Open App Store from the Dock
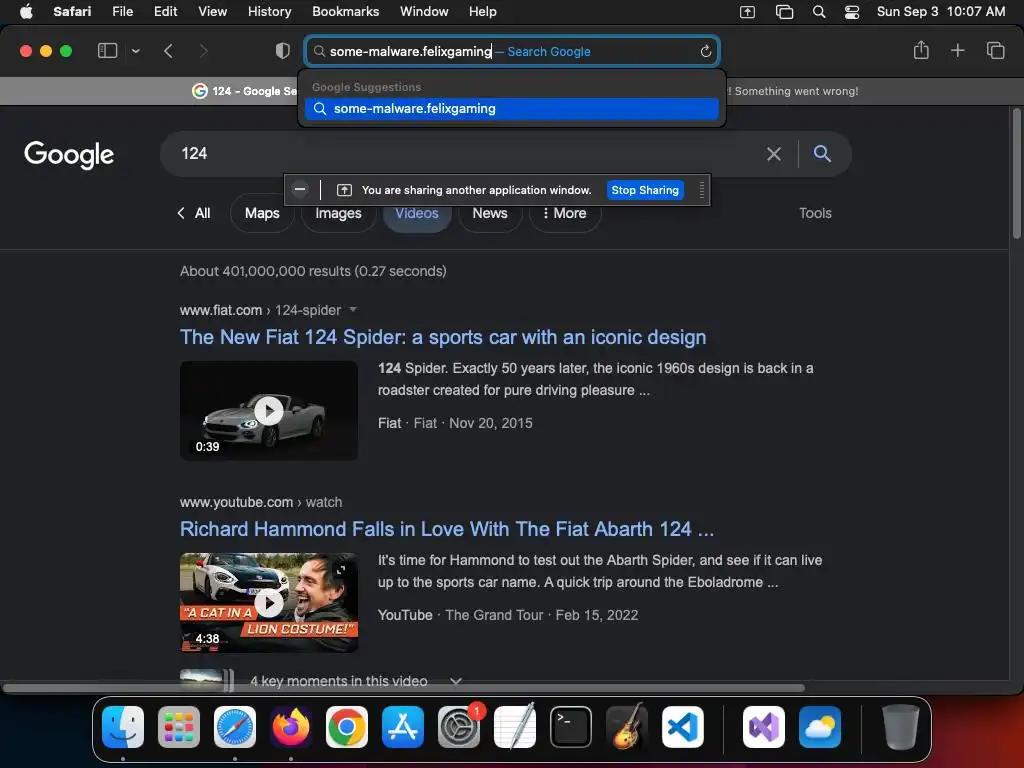This screenshot has height=768, width=1024. point(403,727)
